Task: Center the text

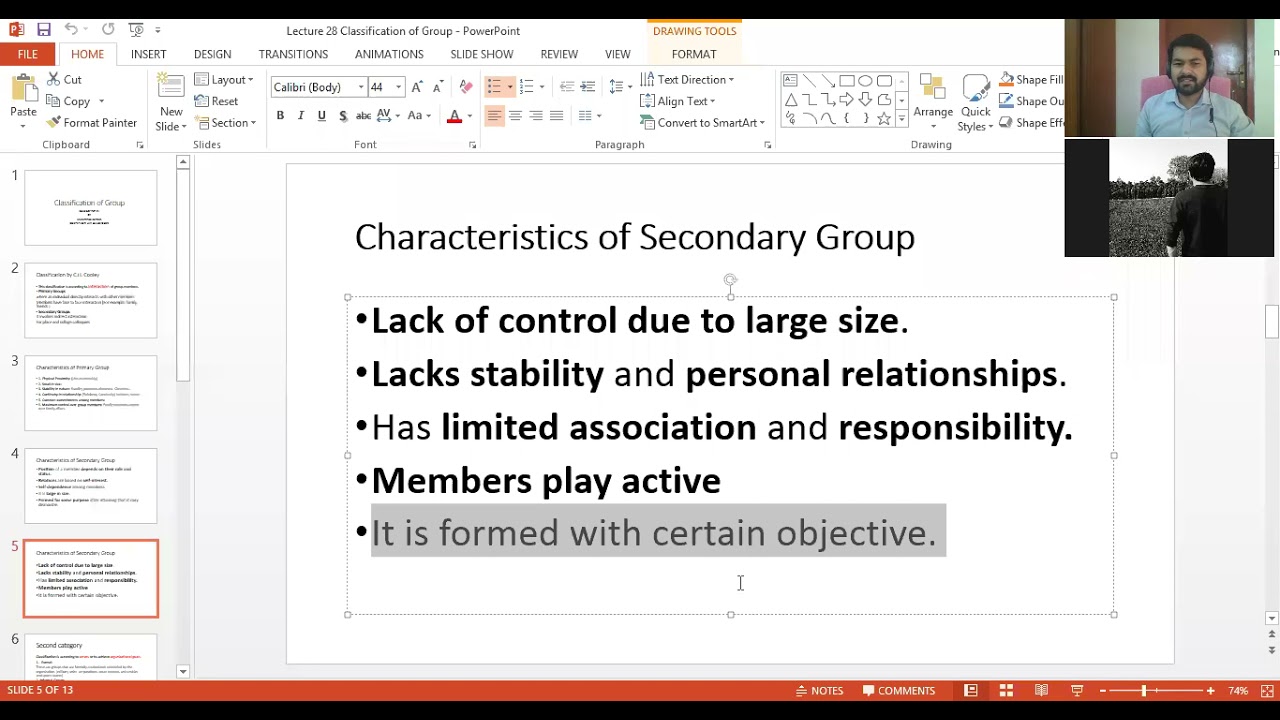Action: (x=515, y=116)
